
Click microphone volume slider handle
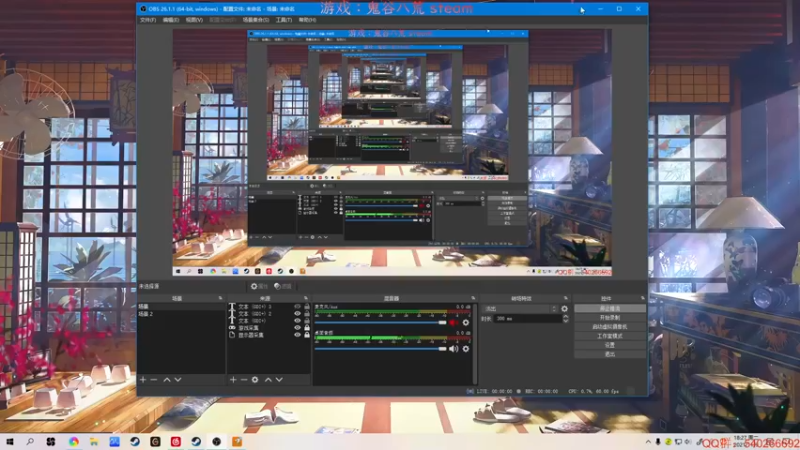pos(442,322)
